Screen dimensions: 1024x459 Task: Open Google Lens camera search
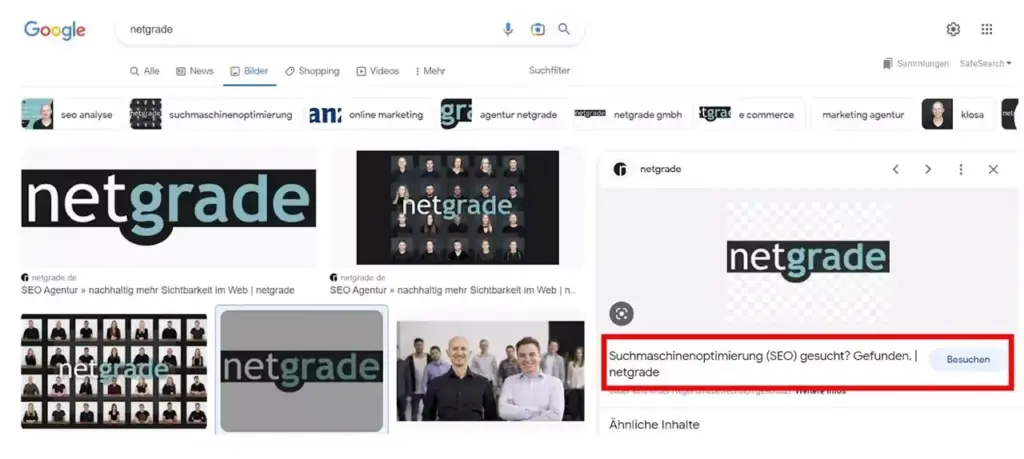(537, 29)
